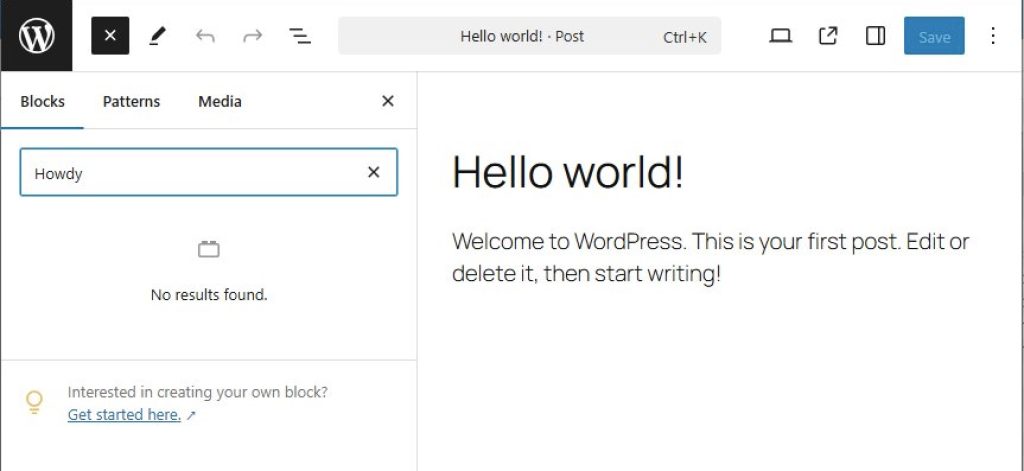
Task: Open the Document Overview list view
Action: coord(300,36)
